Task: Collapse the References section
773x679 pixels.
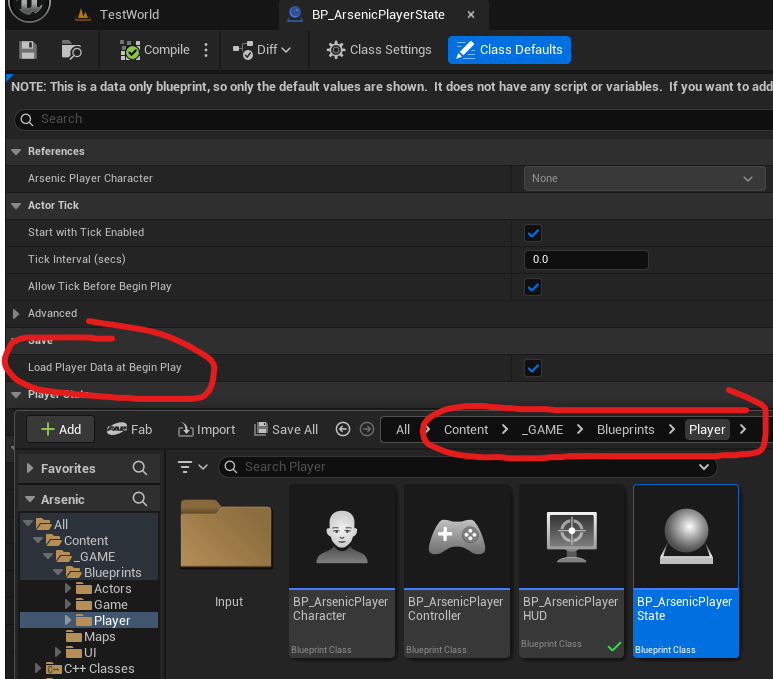Action: (16, 151)
